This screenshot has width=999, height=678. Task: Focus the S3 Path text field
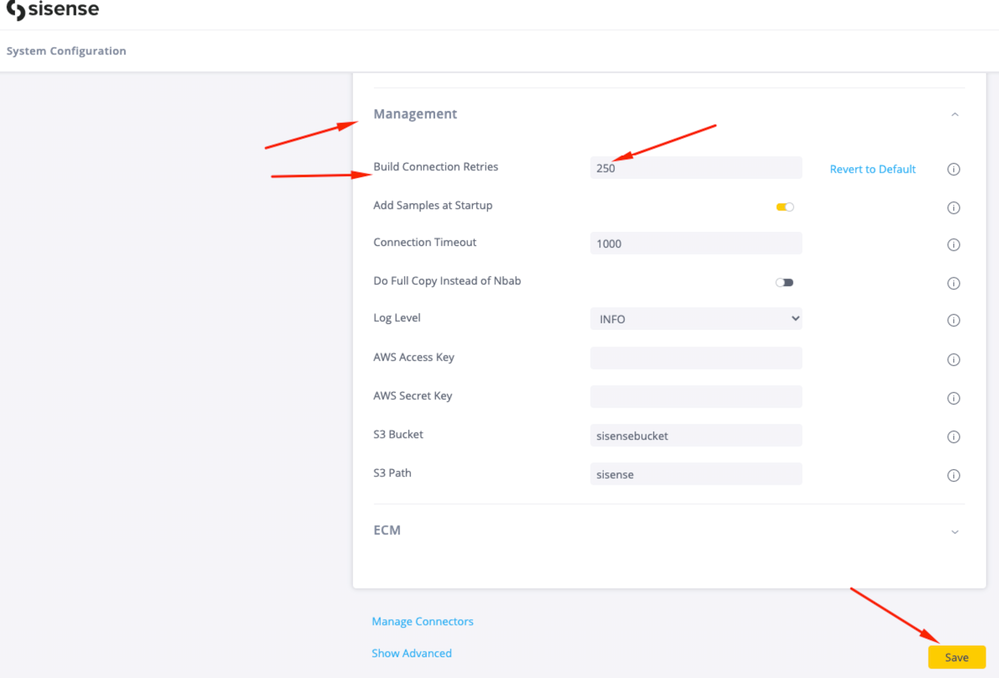pos(696,474)
